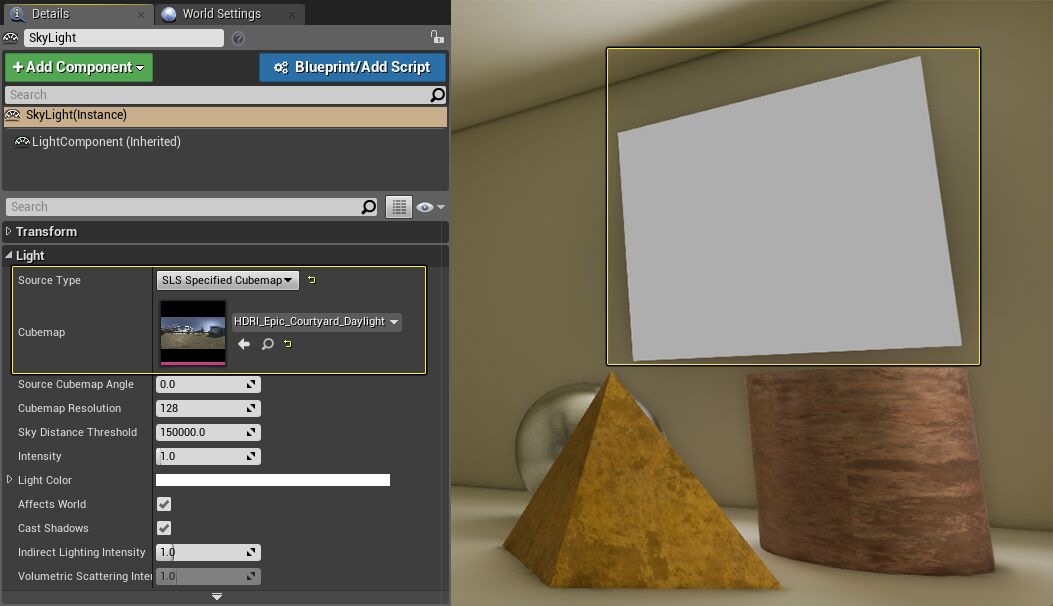Click the white Light Color swatch
The width and height of the screenshot is (1053, 606).
pyautogui.click(x=272, y=480)
